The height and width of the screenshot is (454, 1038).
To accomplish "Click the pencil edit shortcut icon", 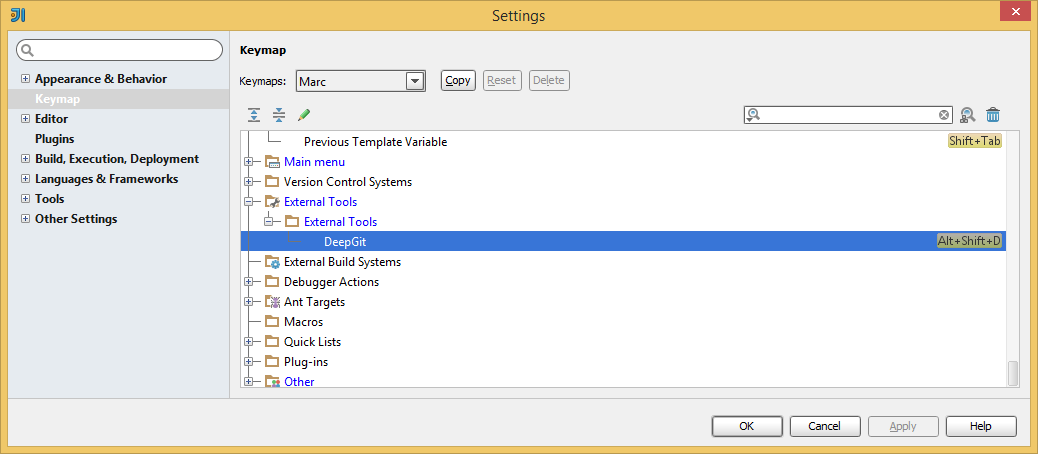I will coord(304,116).
